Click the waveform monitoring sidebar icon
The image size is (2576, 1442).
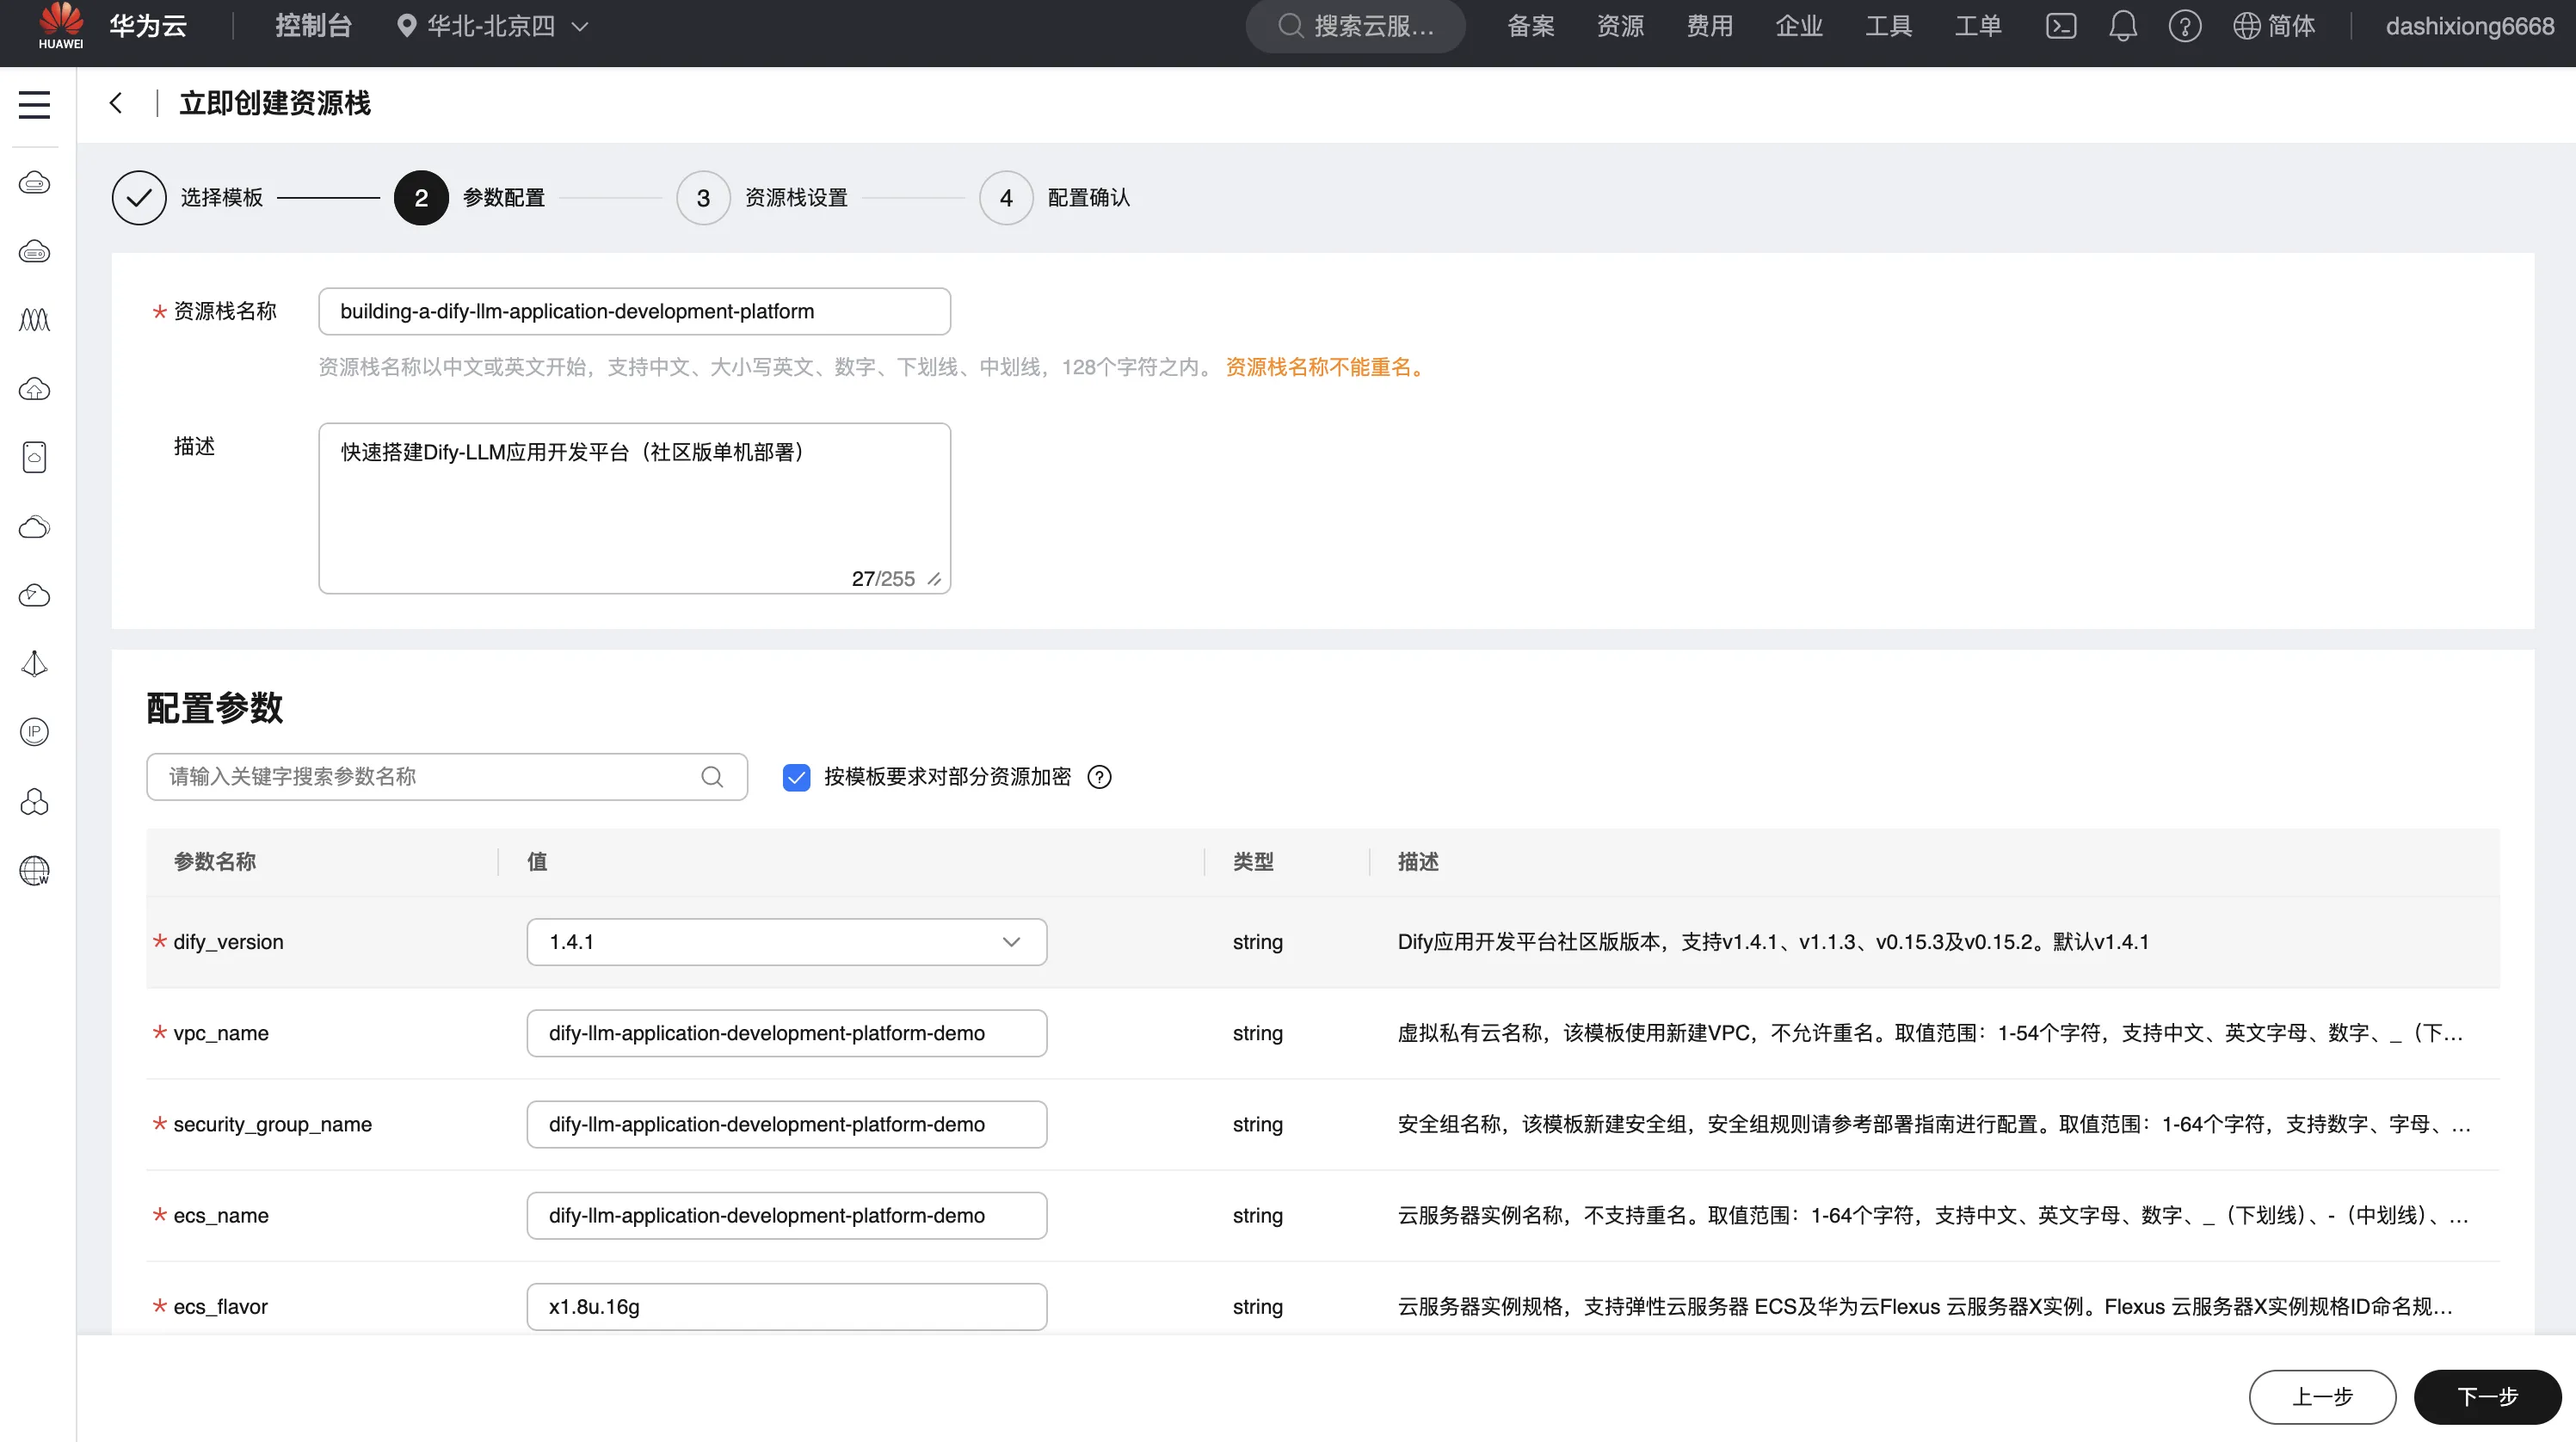click(x=35, y=320)
